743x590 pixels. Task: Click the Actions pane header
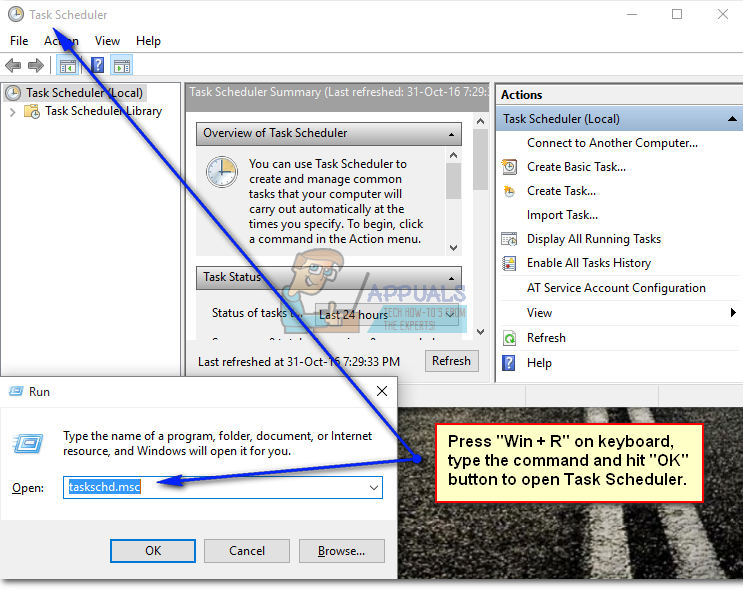coord(619,95)
